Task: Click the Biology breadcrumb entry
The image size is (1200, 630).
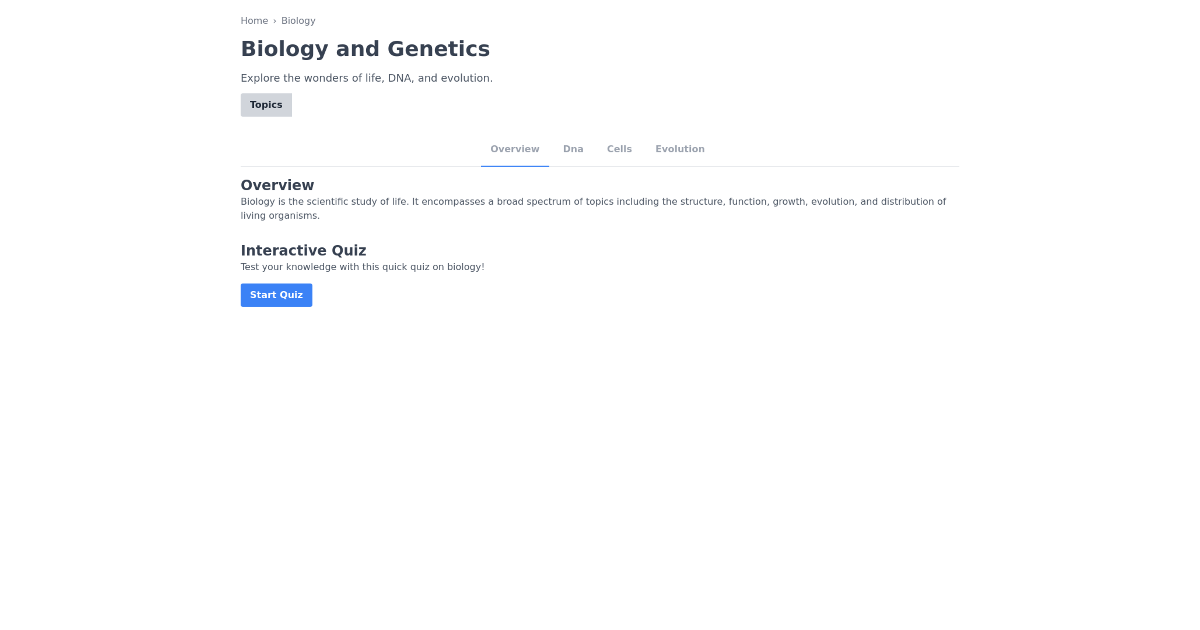Action: 298,20
